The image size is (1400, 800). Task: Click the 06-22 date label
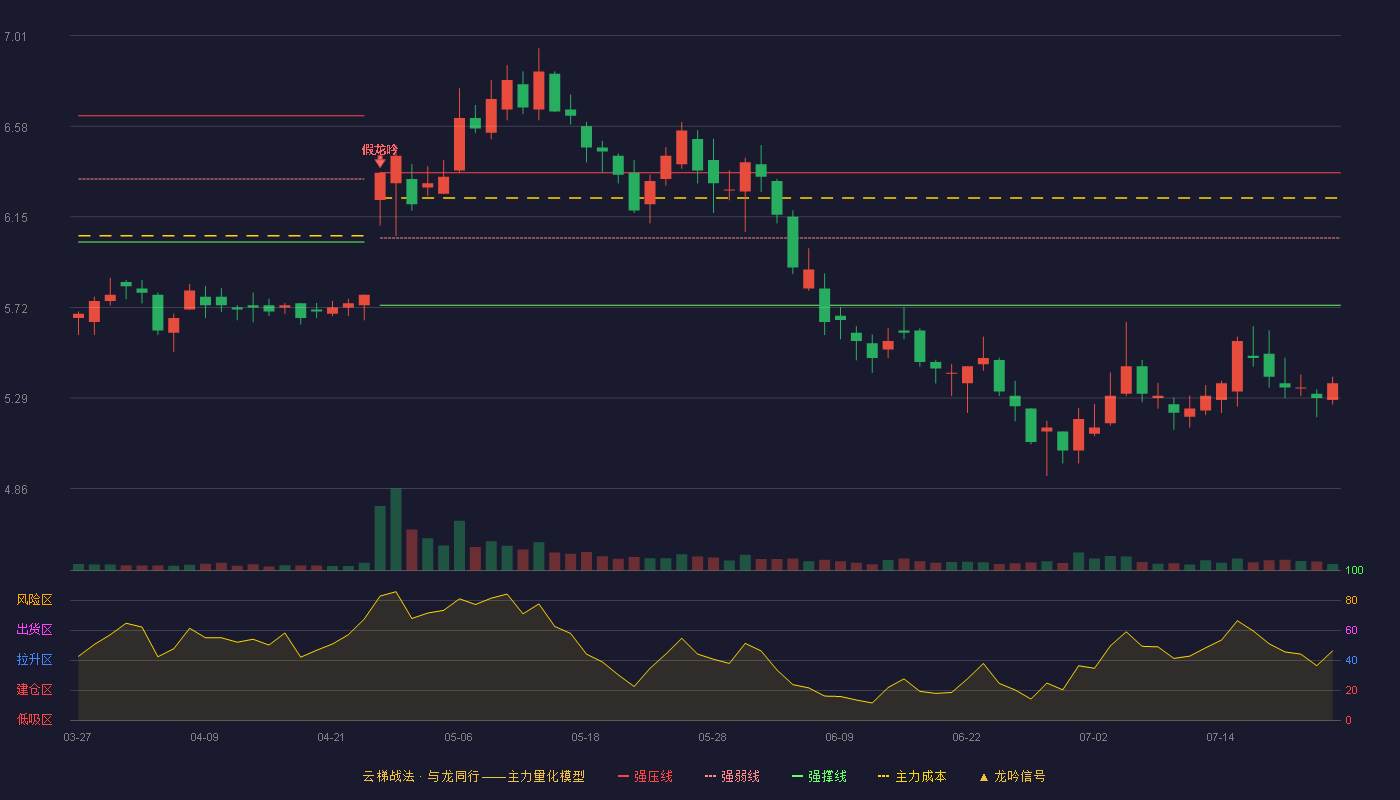966,737
